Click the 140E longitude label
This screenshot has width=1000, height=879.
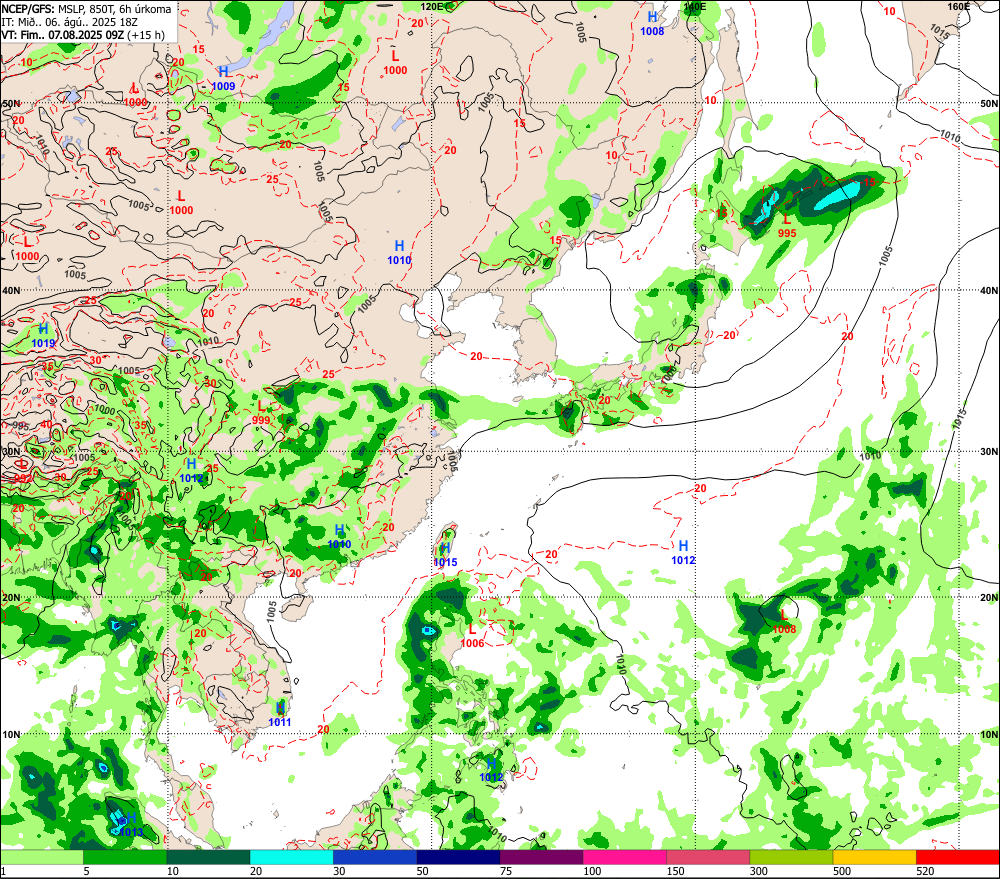(x=695, y=7)
